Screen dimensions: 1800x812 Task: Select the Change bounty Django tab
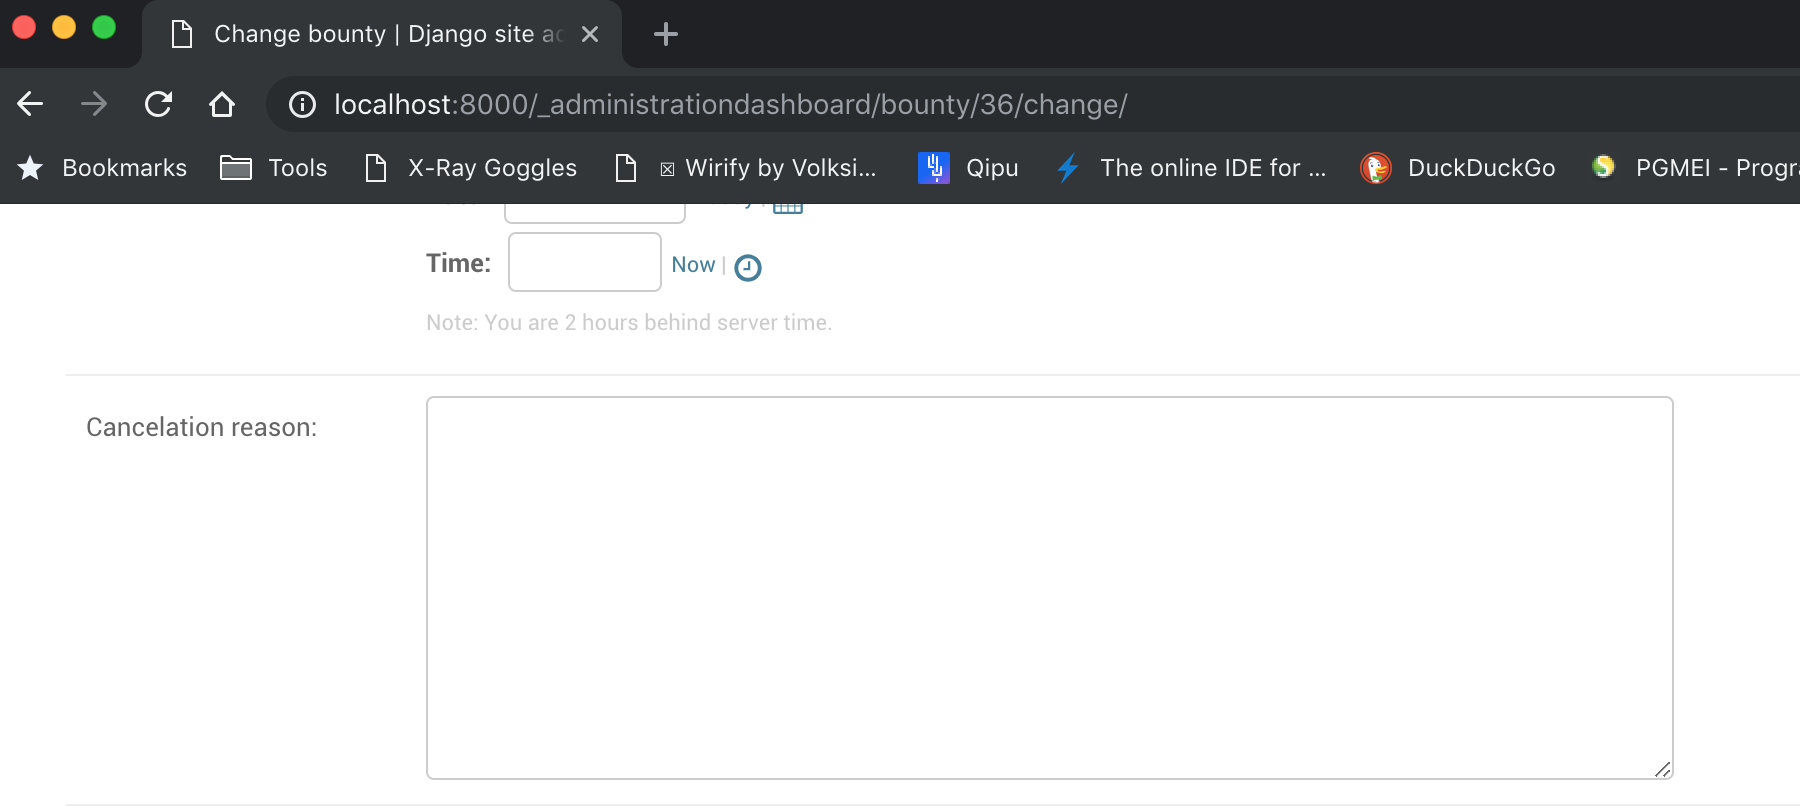point(380,34)
